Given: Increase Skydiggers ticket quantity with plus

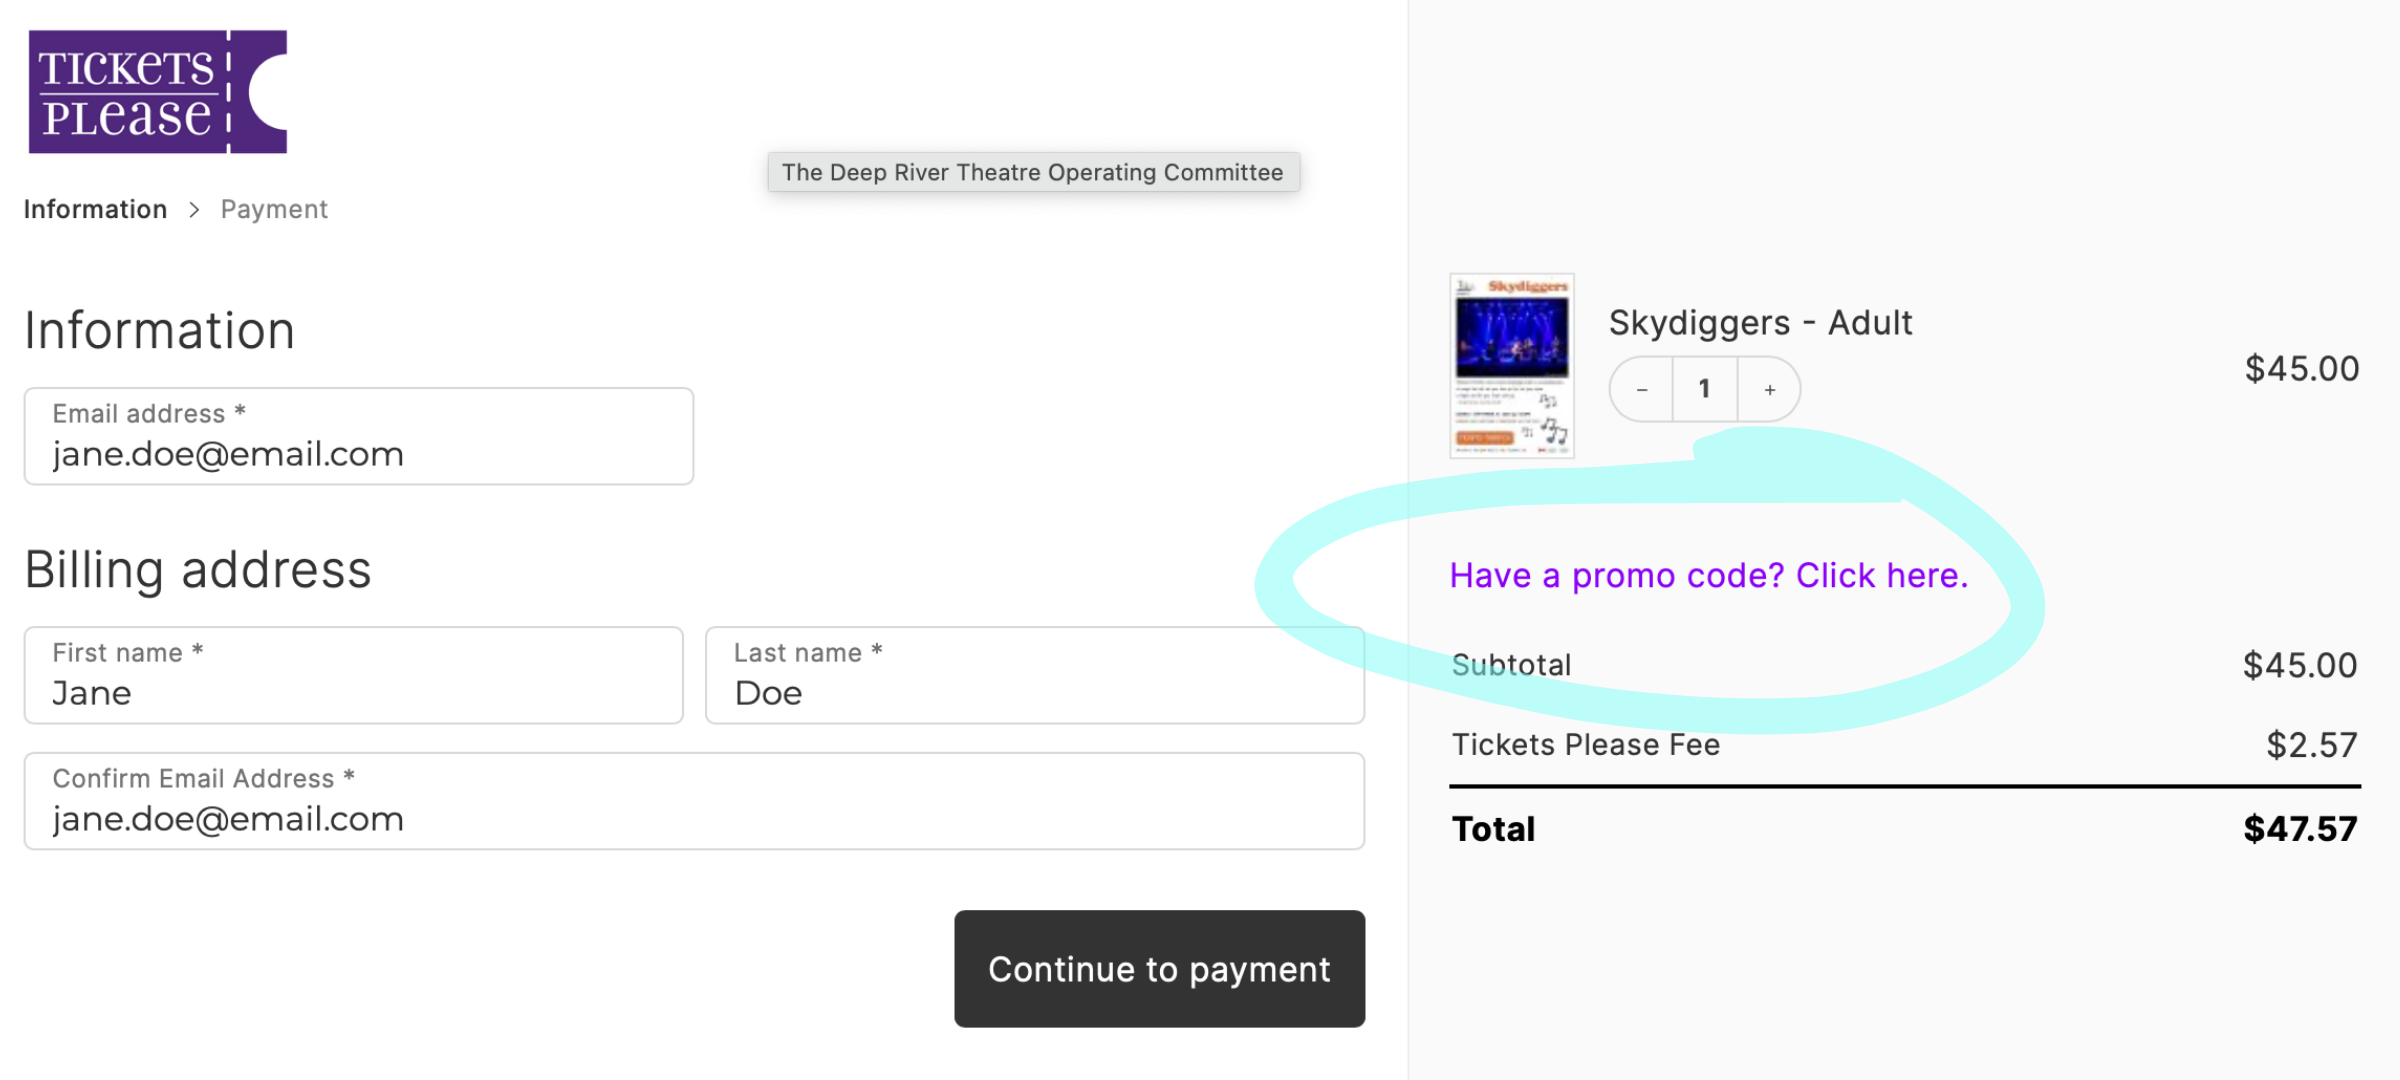Looking at the screenshot, I should [x=1769, y=390].
